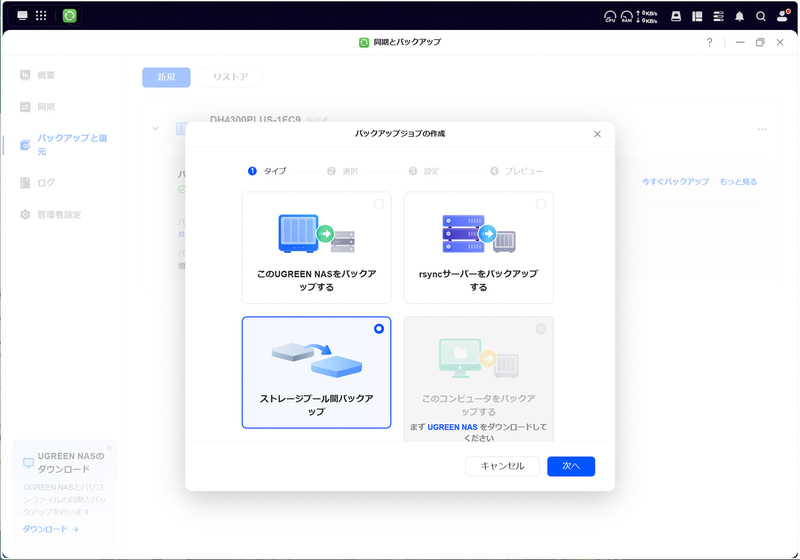Click step 4 プレビュー in the wizard
The height and width of the screenshot is (560, 800).
516,171
